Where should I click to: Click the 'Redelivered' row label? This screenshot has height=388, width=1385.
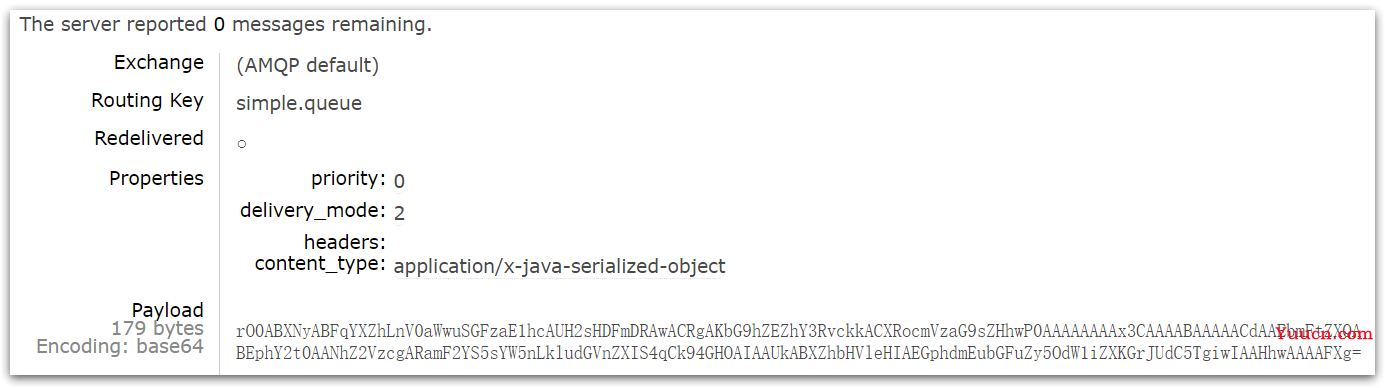tap(149, 138)
